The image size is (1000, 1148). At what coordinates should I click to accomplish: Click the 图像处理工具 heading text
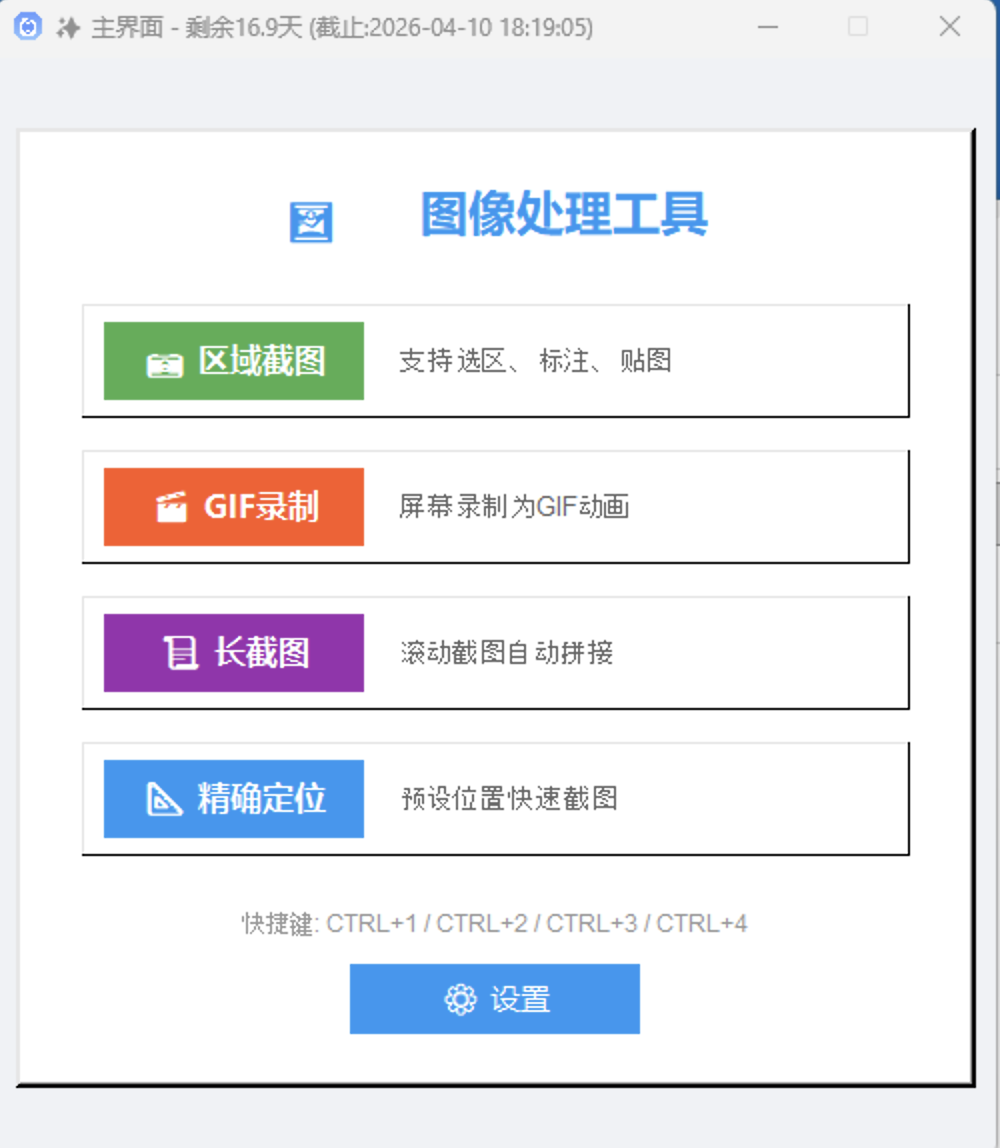point(564,214)
